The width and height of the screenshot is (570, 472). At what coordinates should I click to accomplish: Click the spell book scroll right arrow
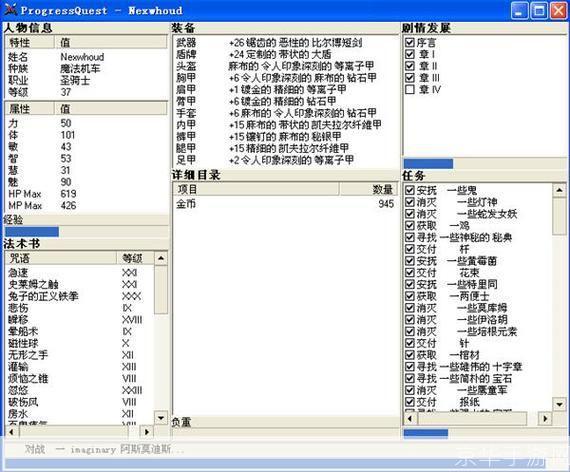coord(146,432)
